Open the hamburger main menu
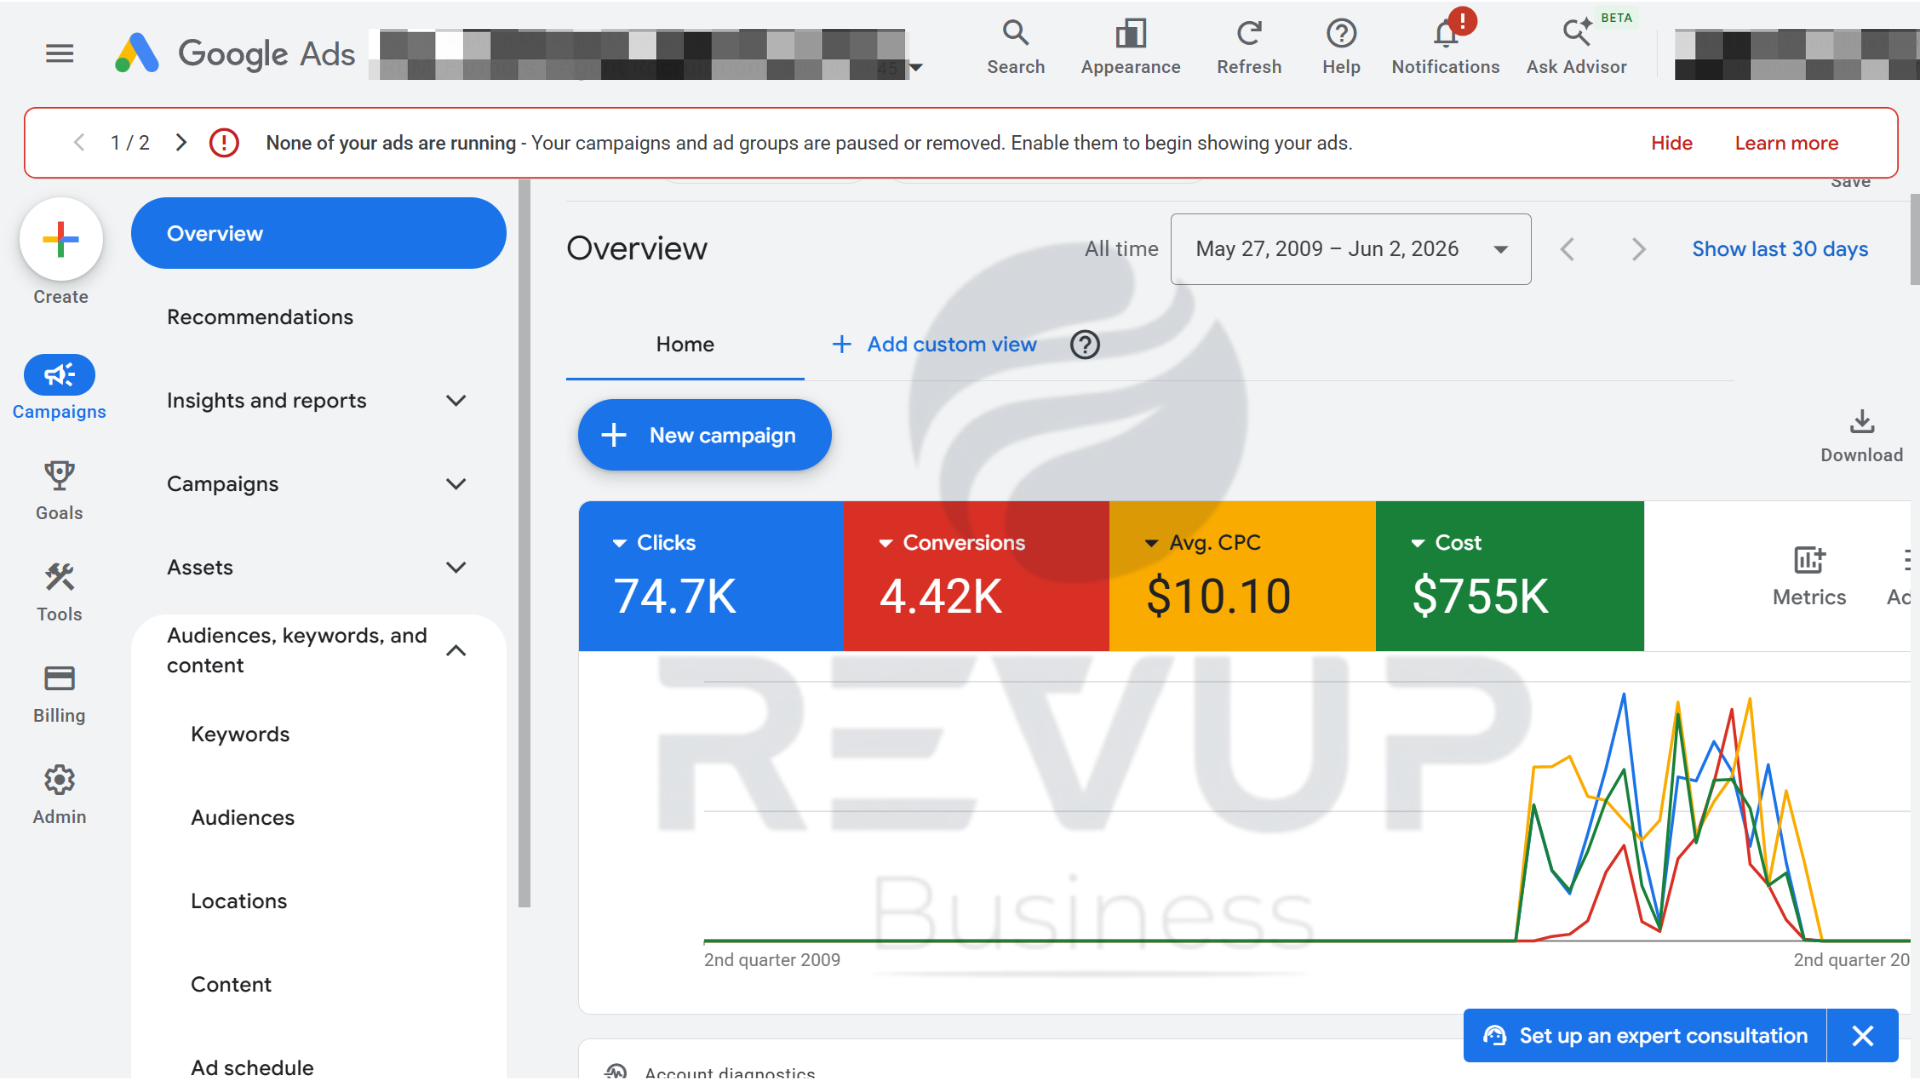Image resolution: width=1920 pixels, height=1080 pixels. (x=60, y=53)
